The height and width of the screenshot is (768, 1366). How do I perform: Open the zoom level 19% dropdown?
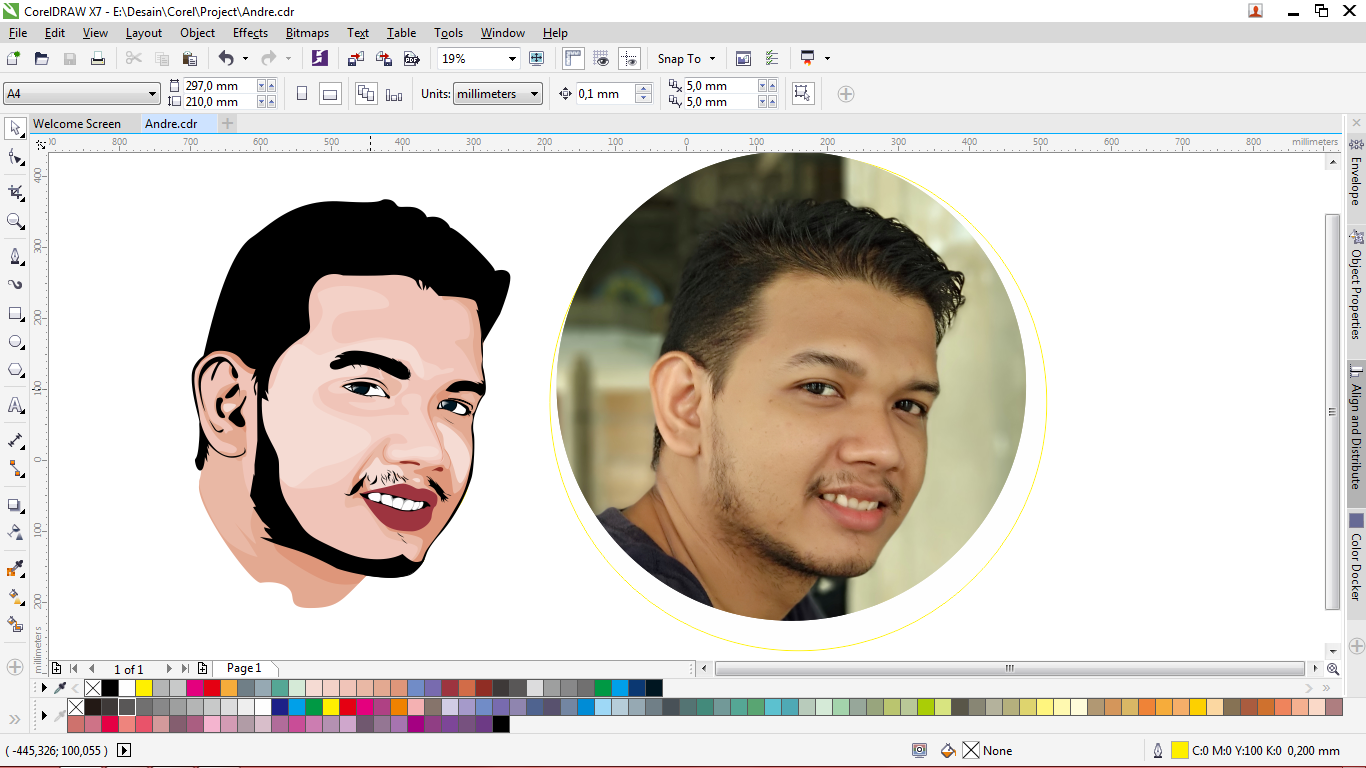[512, 59]
